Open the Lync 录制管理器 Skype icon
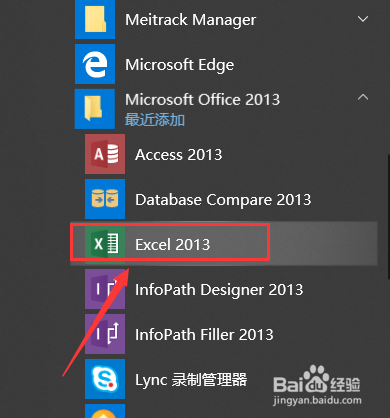 click(x=105, y=379)
